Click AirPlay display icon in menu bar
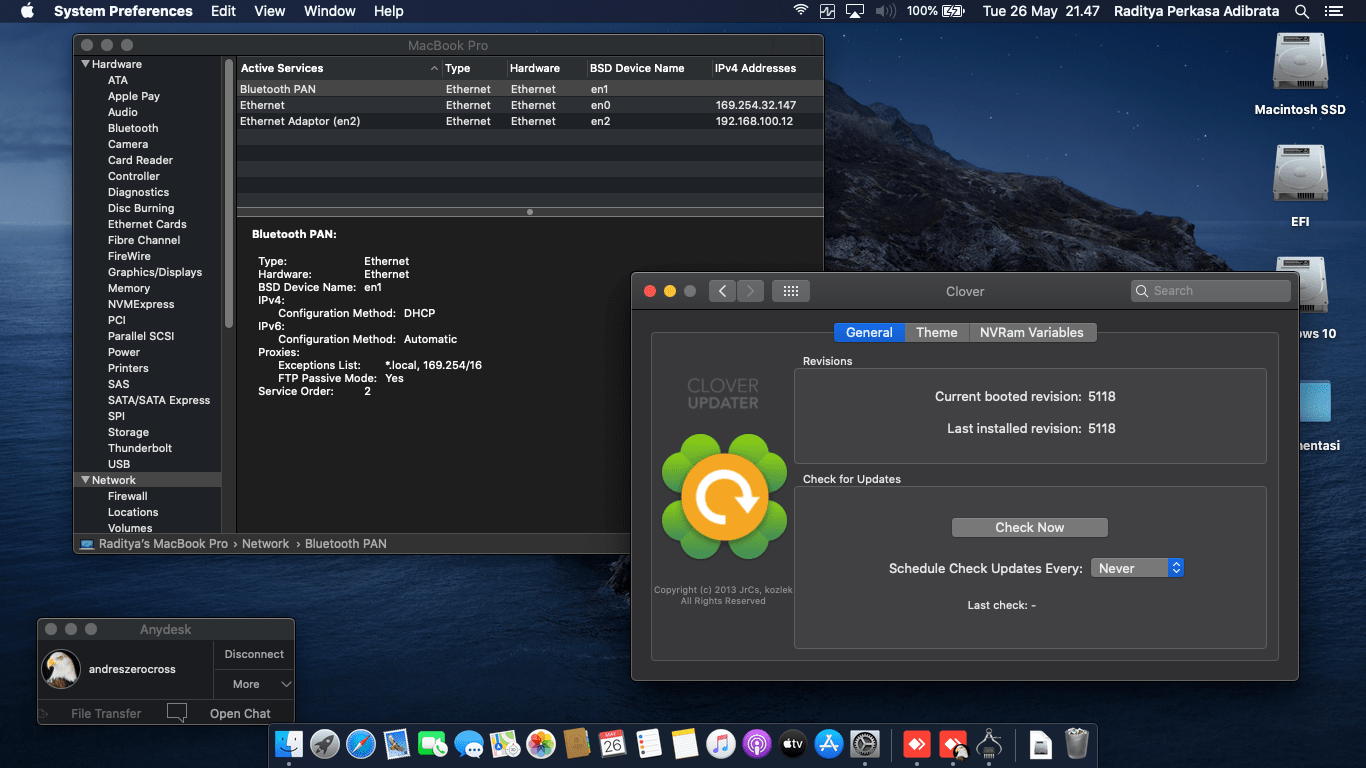Screen dimensions: 1366x768 click(855, 11)
